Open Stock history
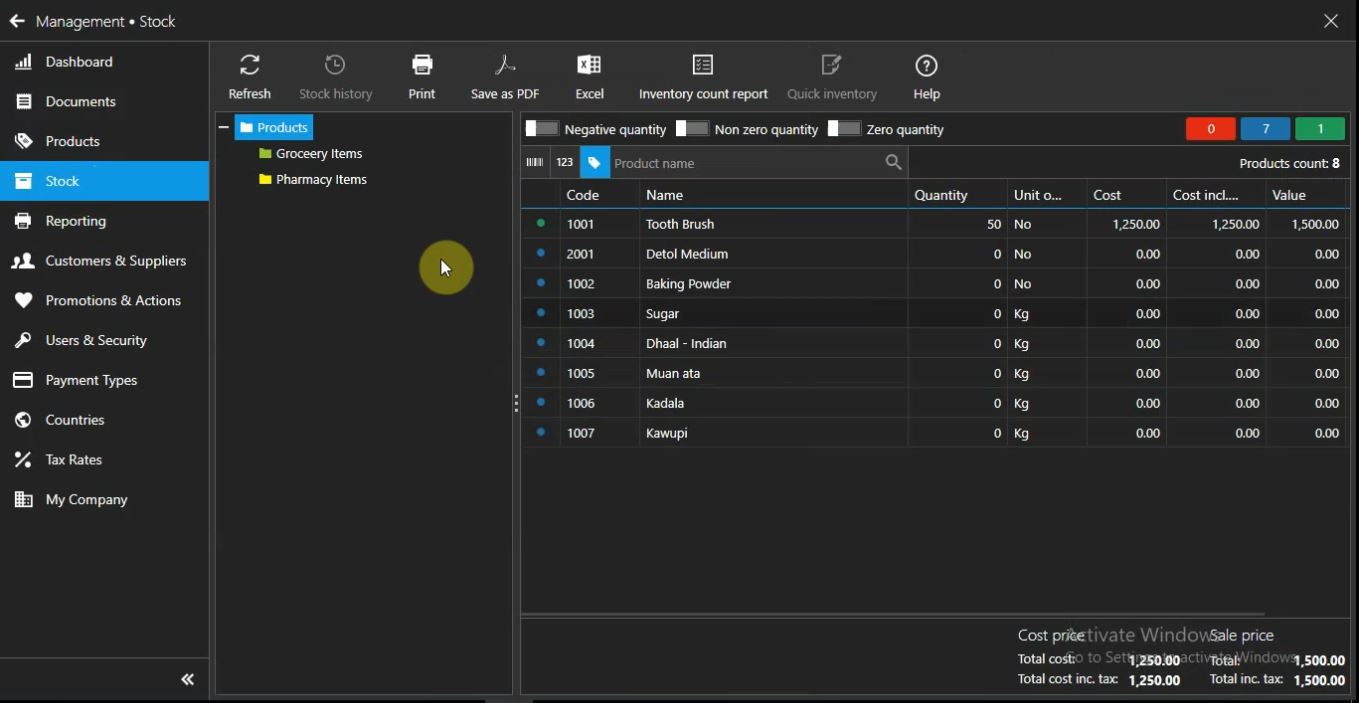Image resolution: width=1359 pixels, height=703 pixels. tap(336, 77)
